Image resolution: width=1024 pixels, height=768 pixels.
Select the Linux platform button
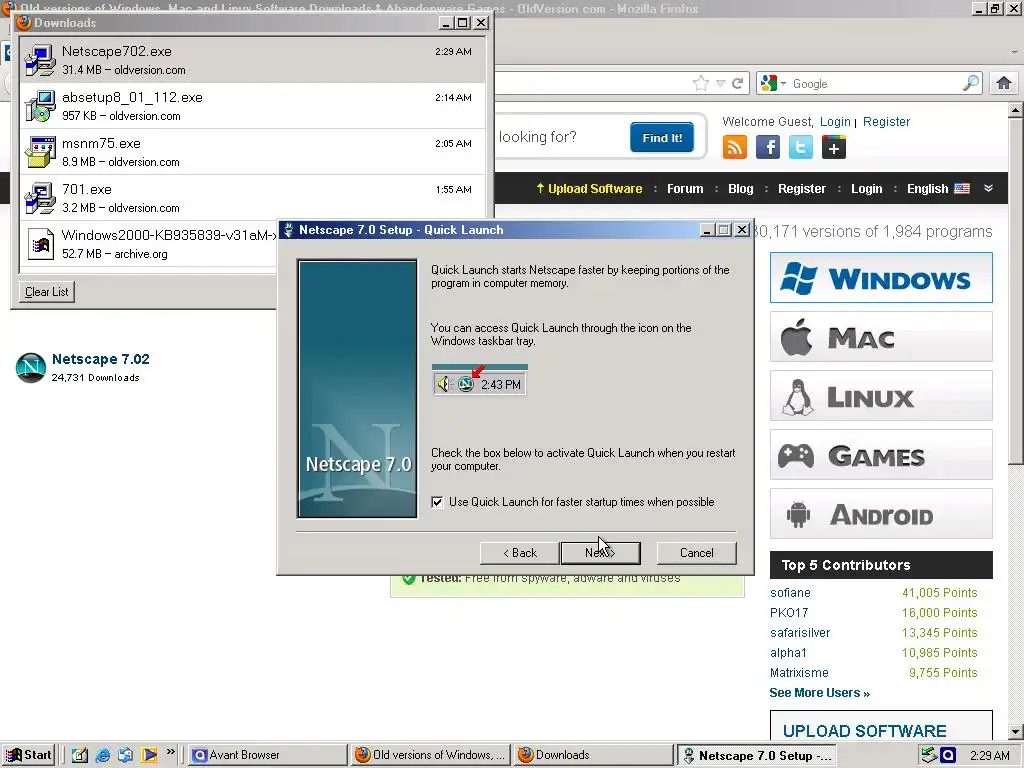(881, 396)
